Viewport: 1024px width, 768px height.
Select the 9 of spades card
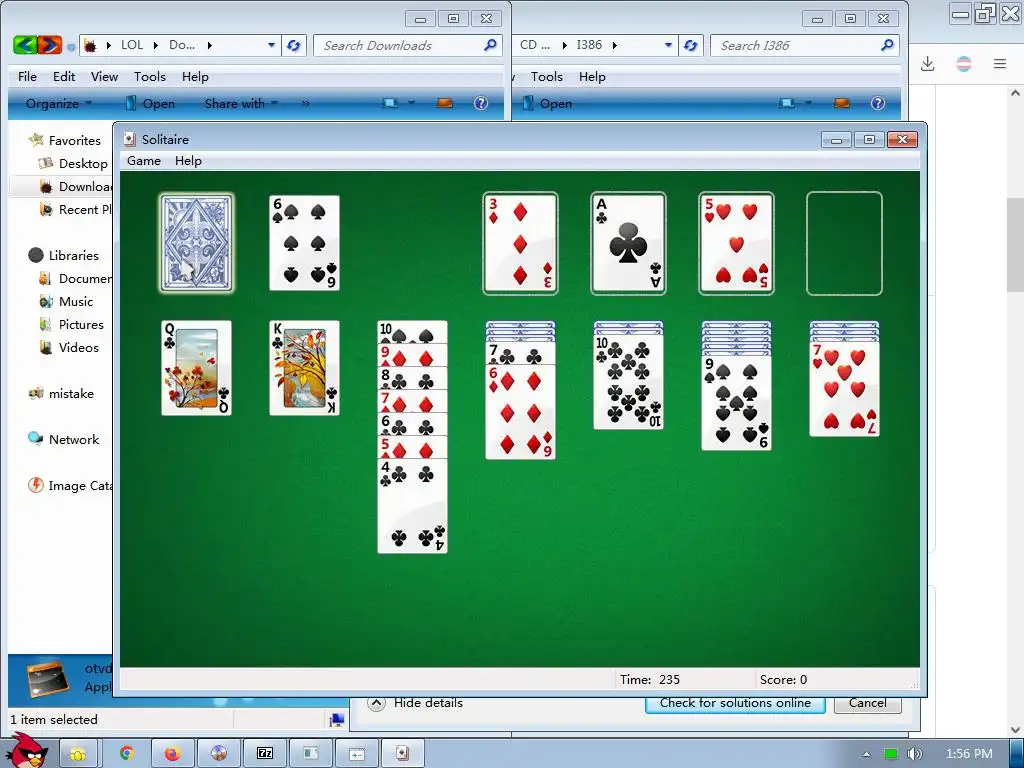point(736,403)
